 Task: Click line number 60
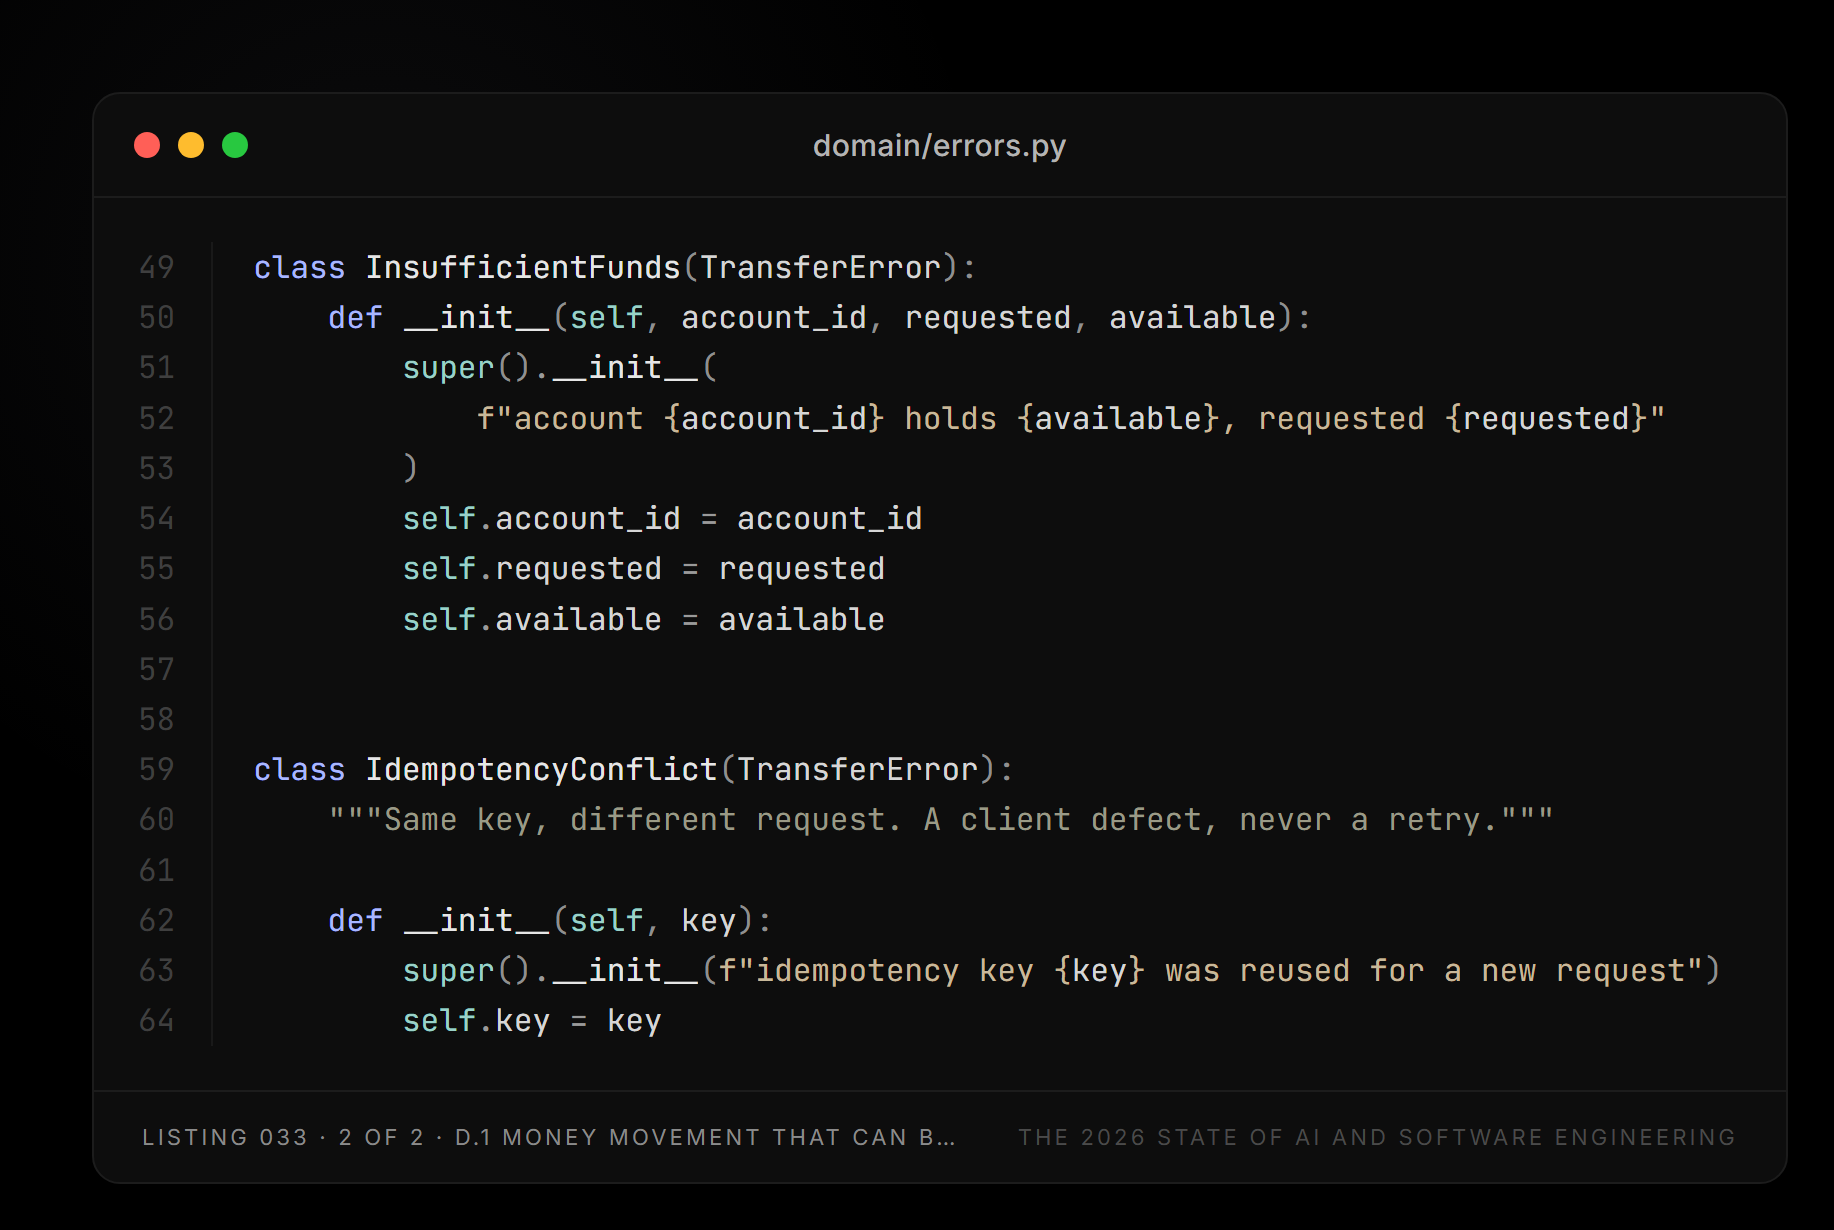(157, 819)
